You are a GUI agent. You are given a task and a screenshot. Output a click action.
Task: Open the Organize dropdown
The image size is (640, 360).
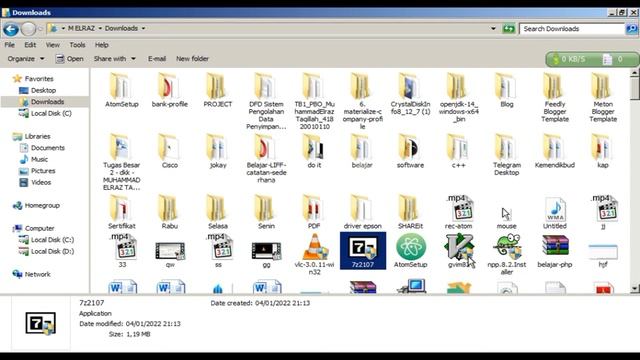(x=26, y=59)
